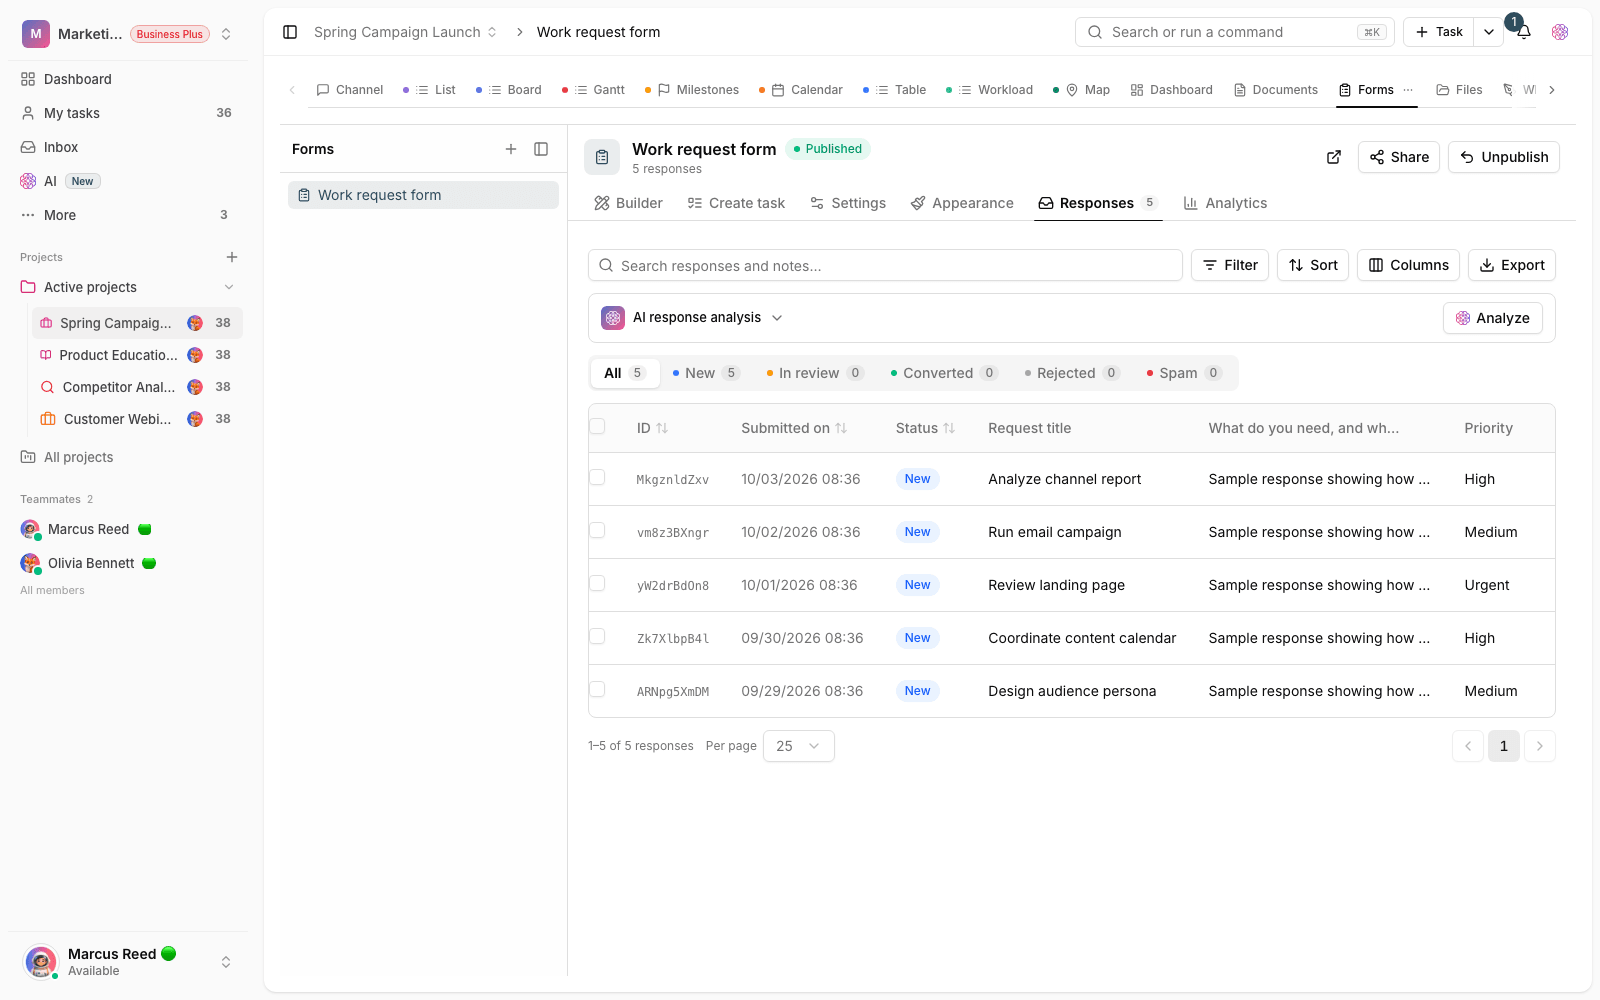Open Forms tab options ellipsis
The height and width of the screenshot is (1000, 1600).
tap(1408, 90)
